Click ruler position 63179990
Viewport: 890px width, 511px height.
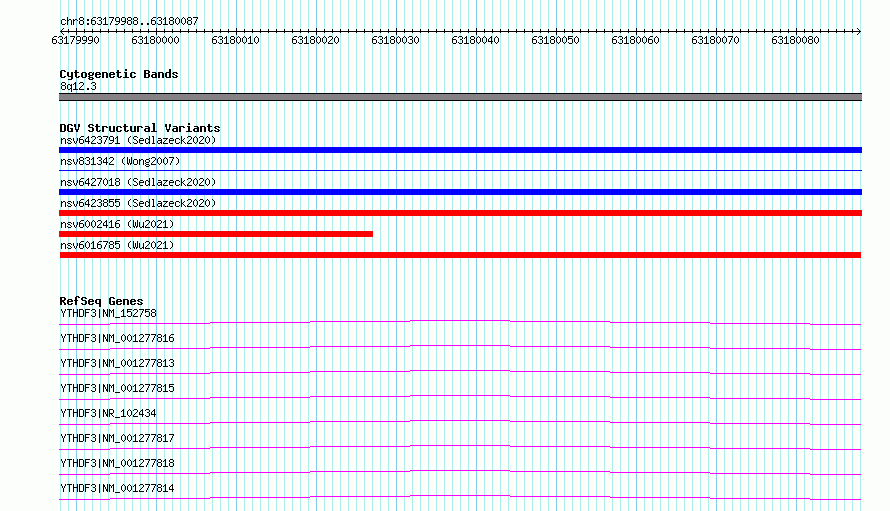(75, 40)
